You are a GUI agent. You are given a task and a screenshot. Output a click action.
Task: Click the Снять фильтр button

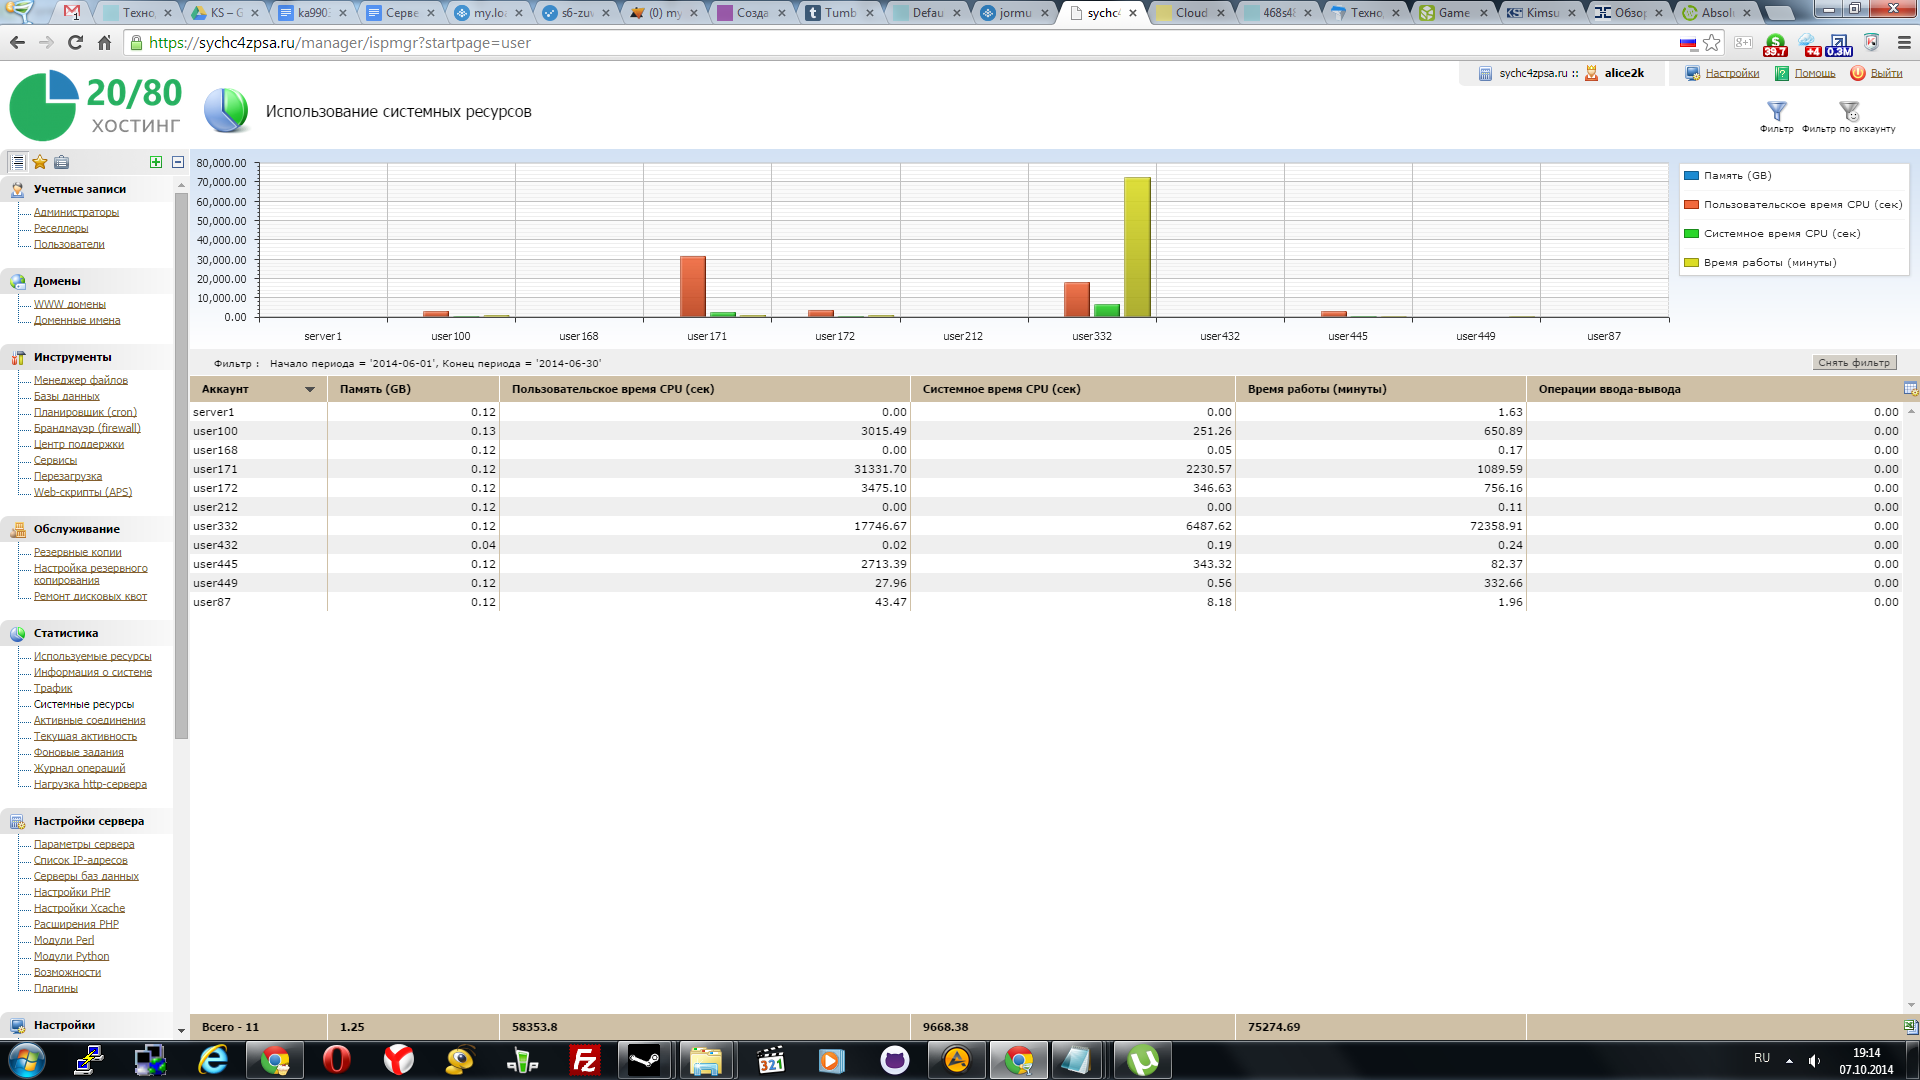coord(1853,363)
